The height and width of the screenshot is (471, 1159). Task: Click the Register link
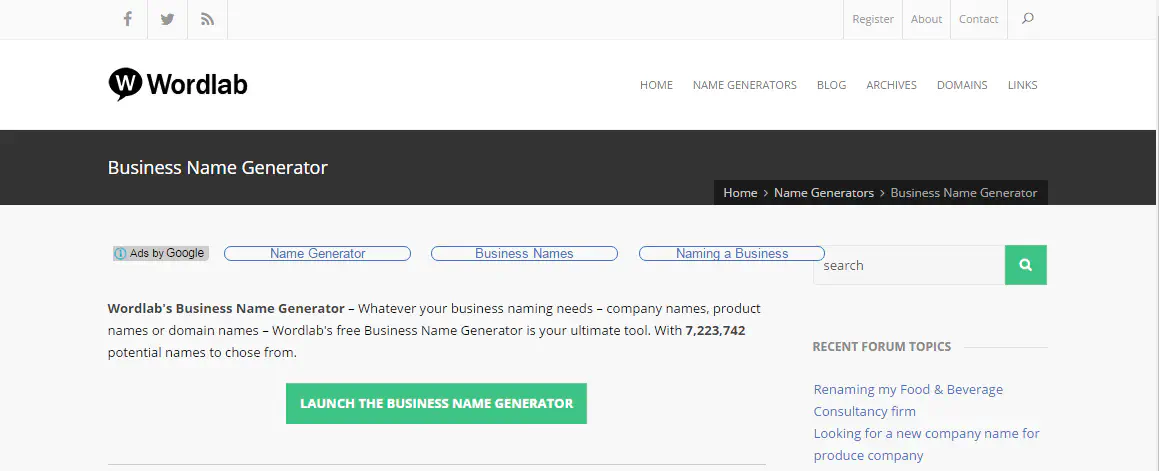[873, 19]
